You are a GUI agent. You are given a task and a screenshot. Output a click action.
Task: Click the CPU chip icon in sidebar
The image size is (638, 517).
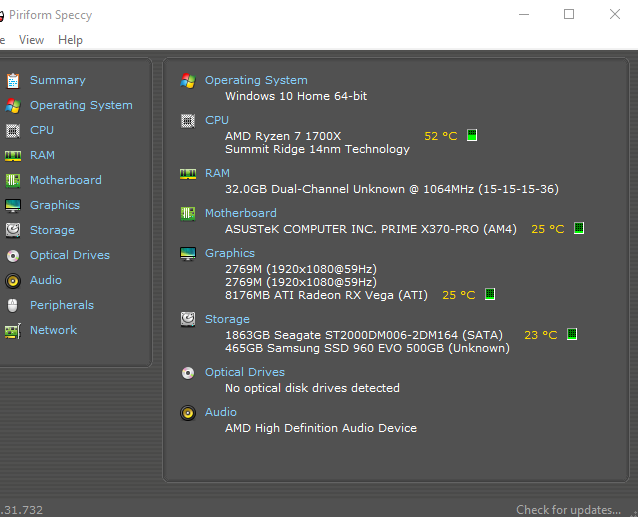[x=12, y=130]
